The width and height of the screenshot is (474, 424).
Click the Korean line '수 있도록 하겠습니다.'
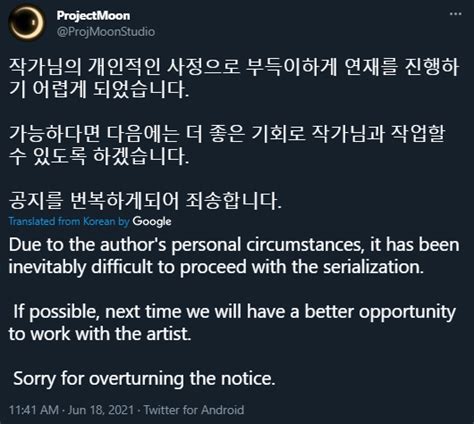(99, 156)
